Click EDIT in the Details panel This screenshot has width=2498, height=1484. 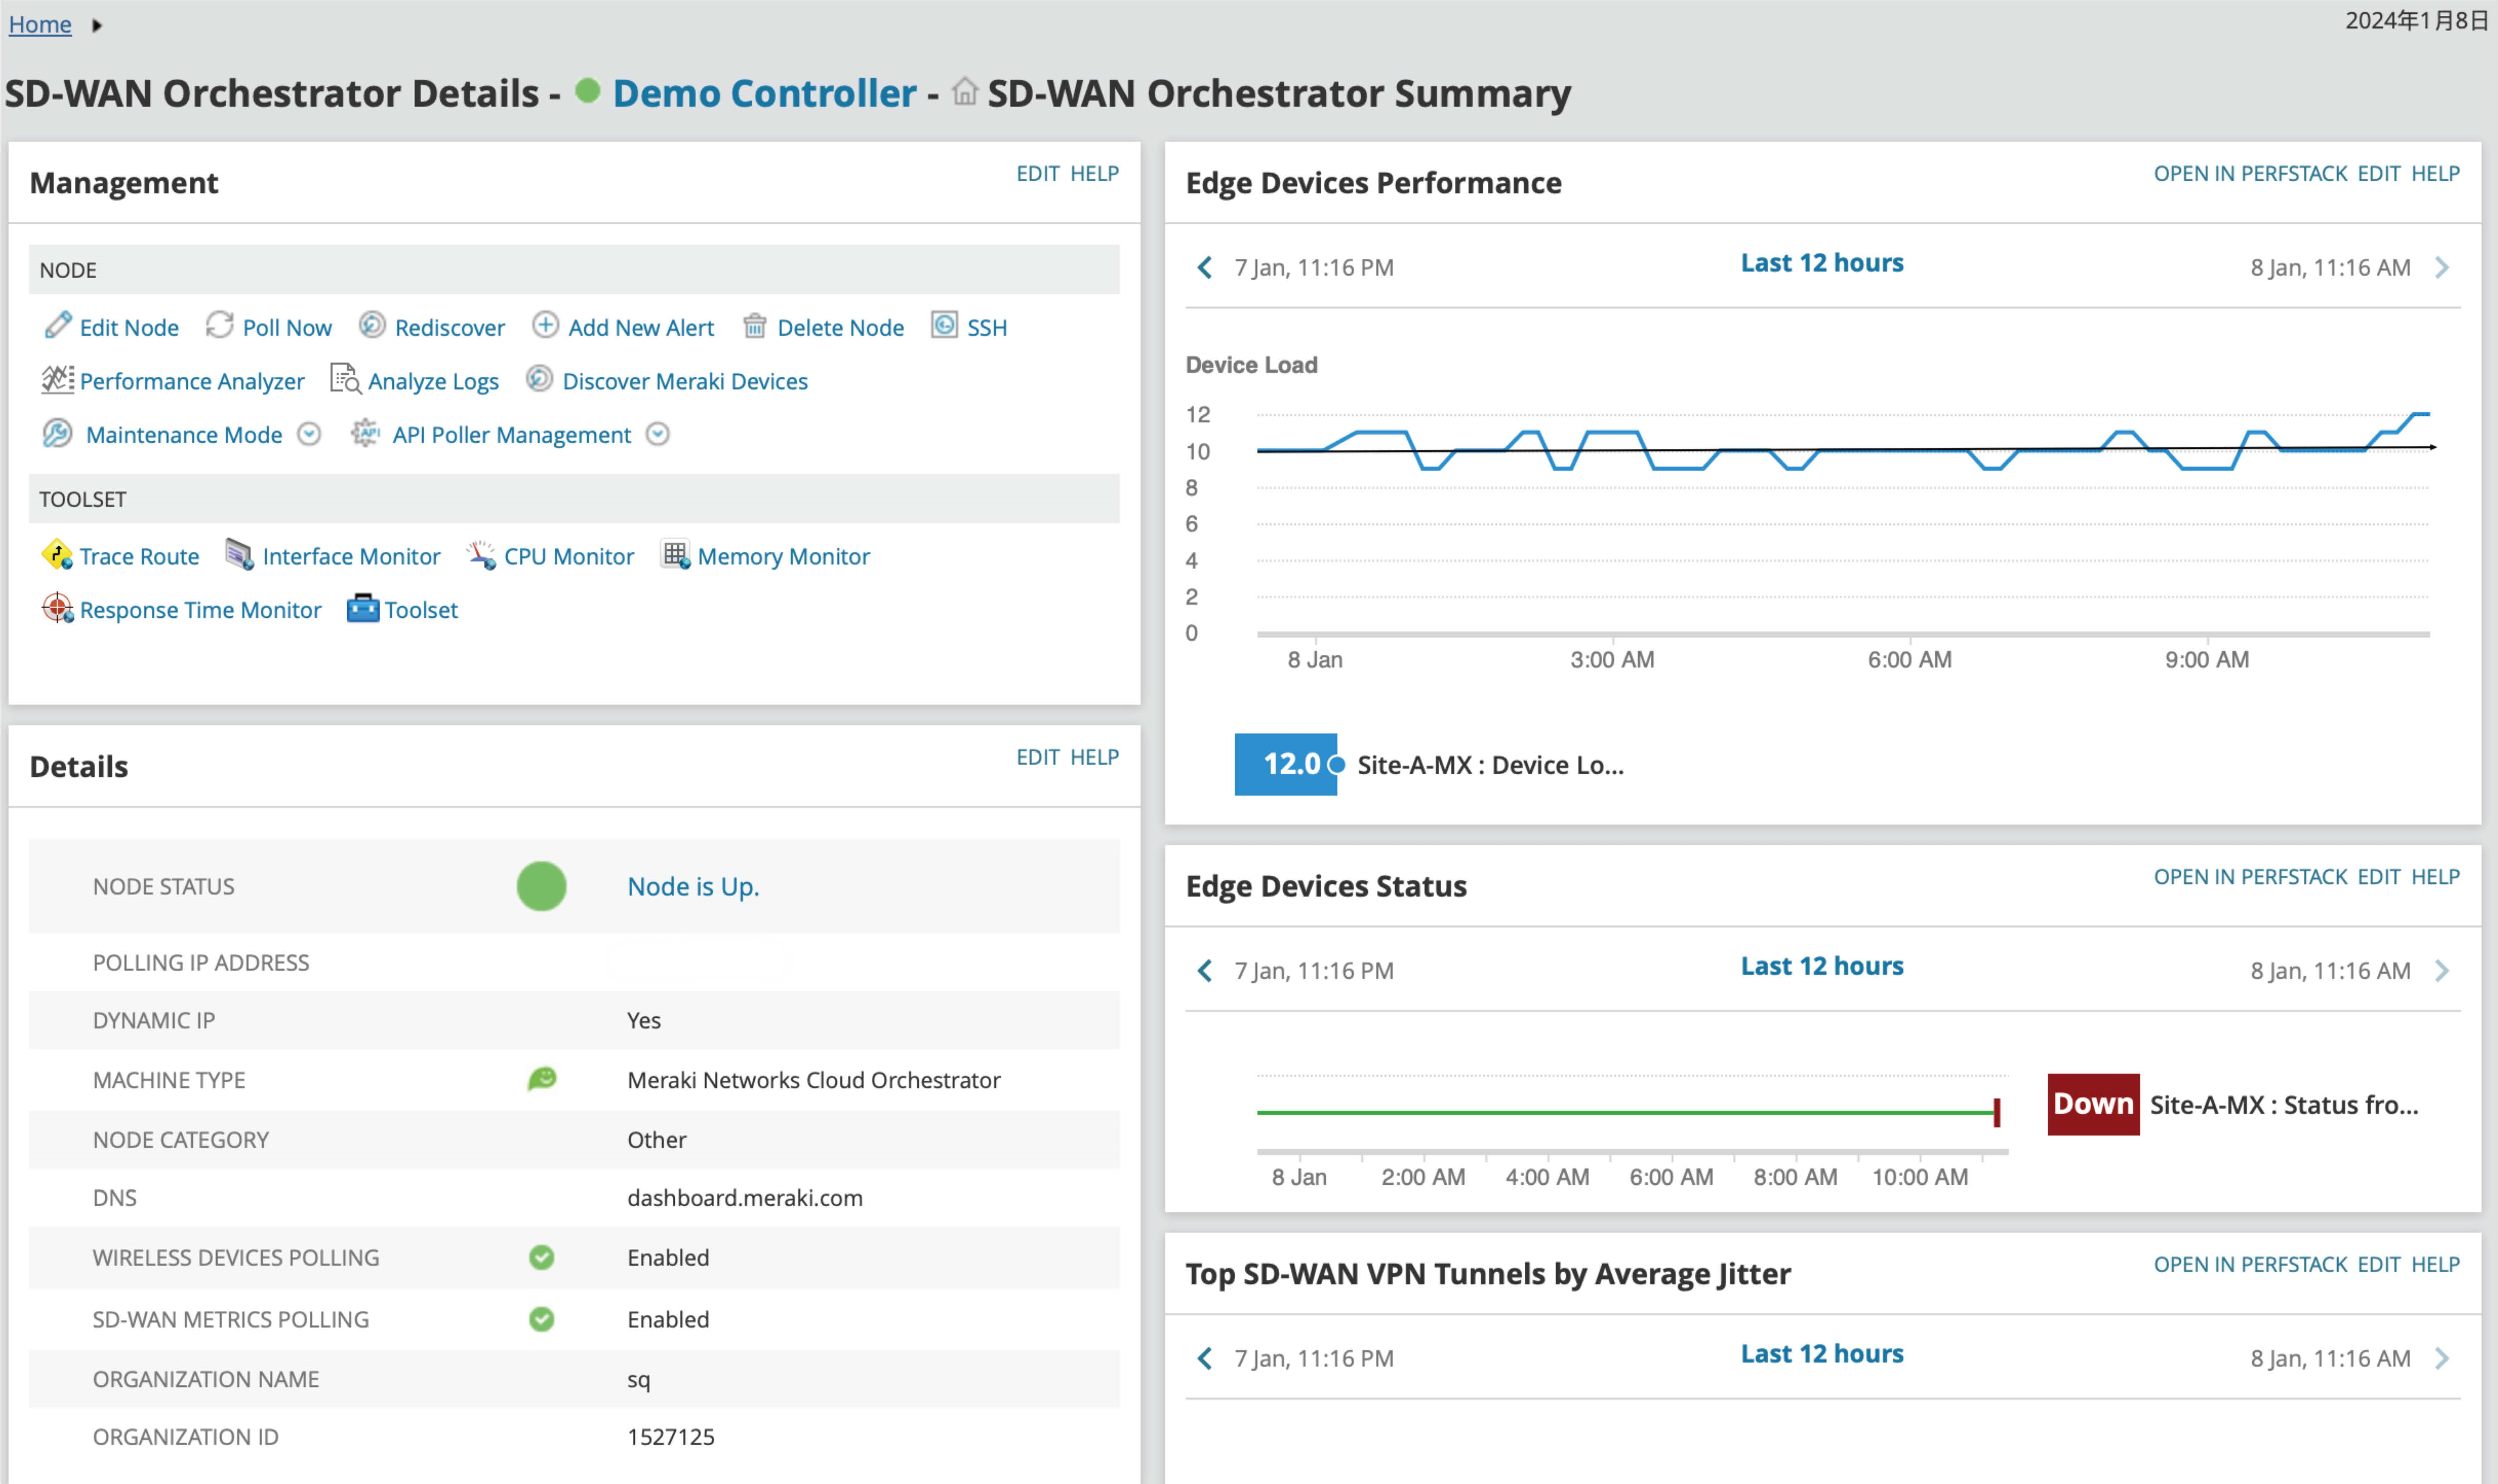[x=1037, y=758]
